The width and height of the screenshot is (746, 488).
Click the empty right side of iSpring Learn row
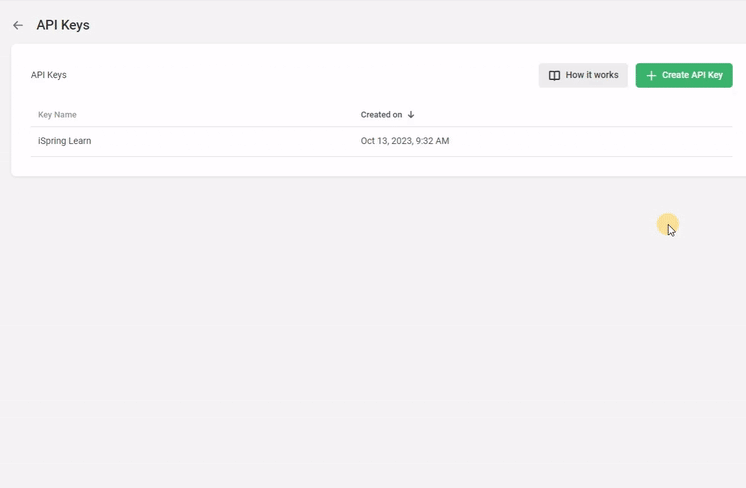600,141
